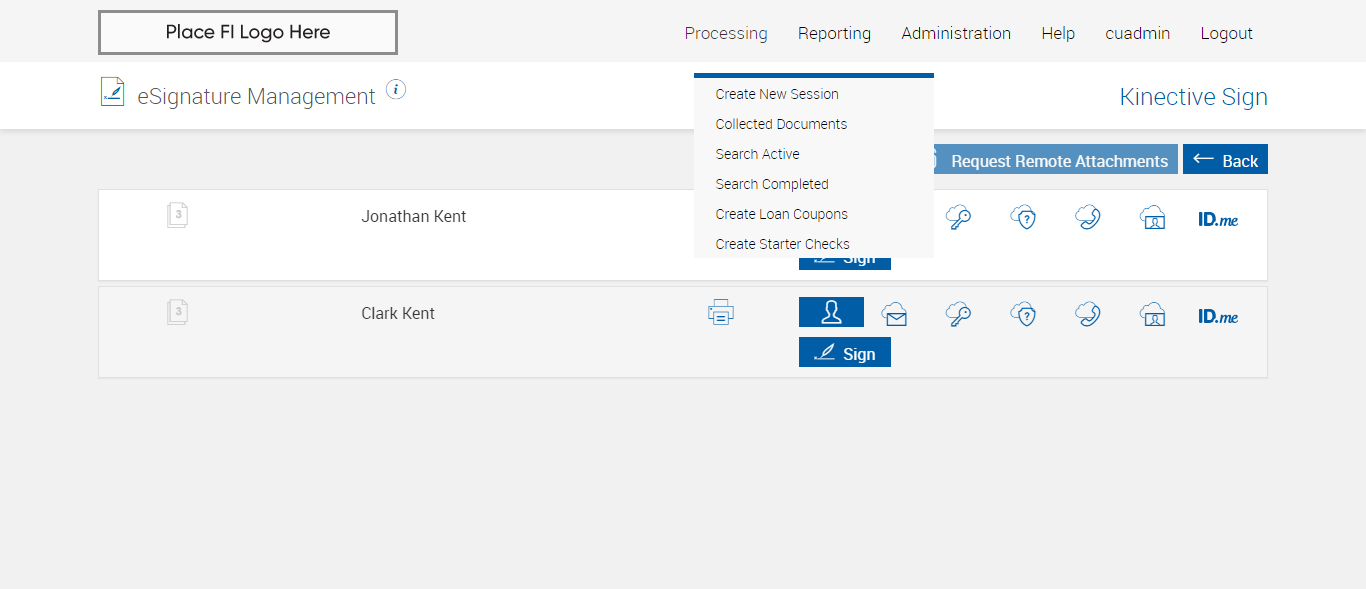Click the Back button
The height and width of the screenshot is (589, 1366).
point(1225,160)
